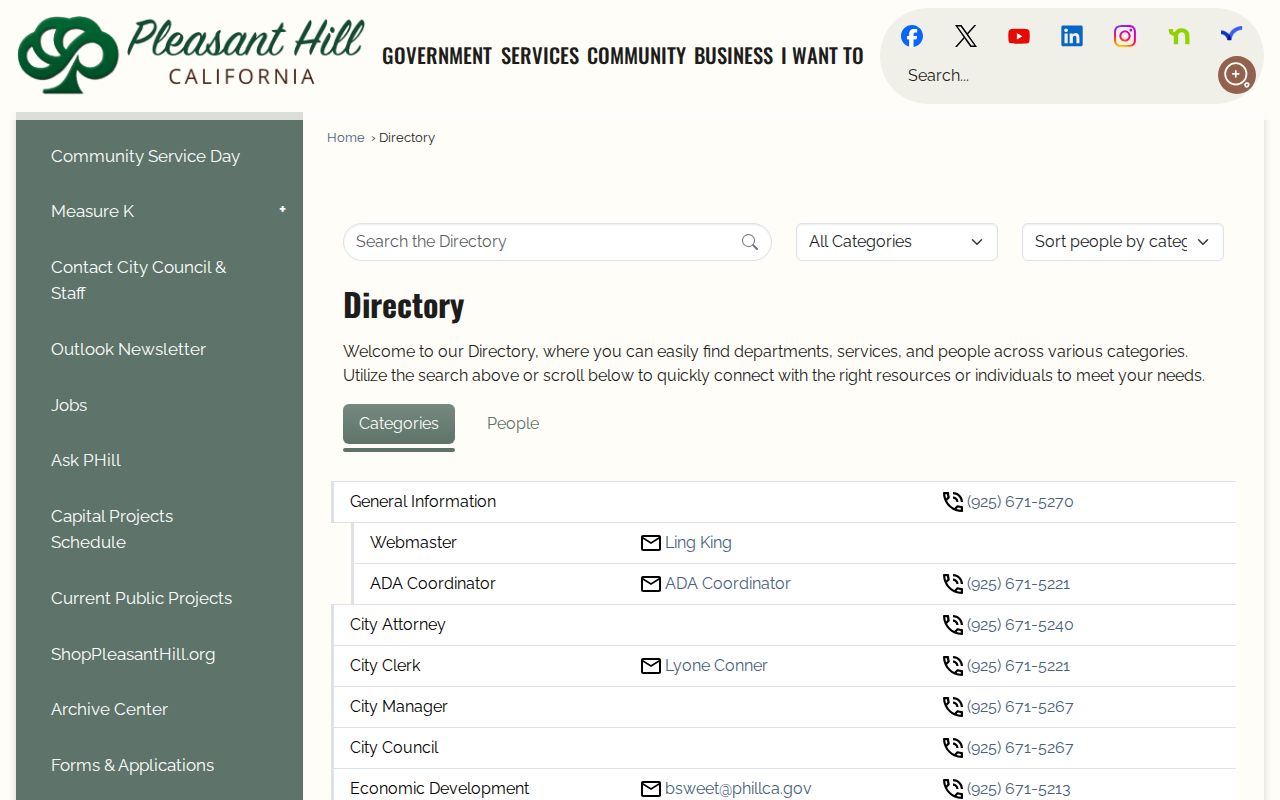Open ShopPleasantHill.org sidebar link
The height and width of the screenshot is (800, 1280).
tap(133, 654)
